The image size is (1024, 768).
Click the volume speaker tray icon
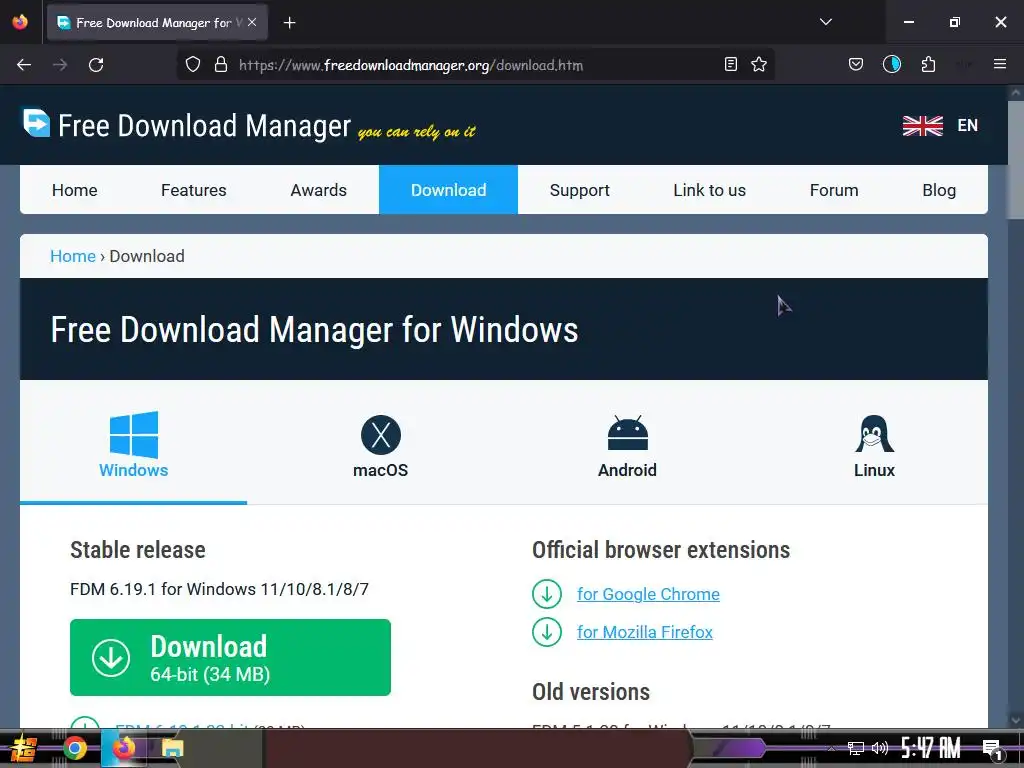880,748
